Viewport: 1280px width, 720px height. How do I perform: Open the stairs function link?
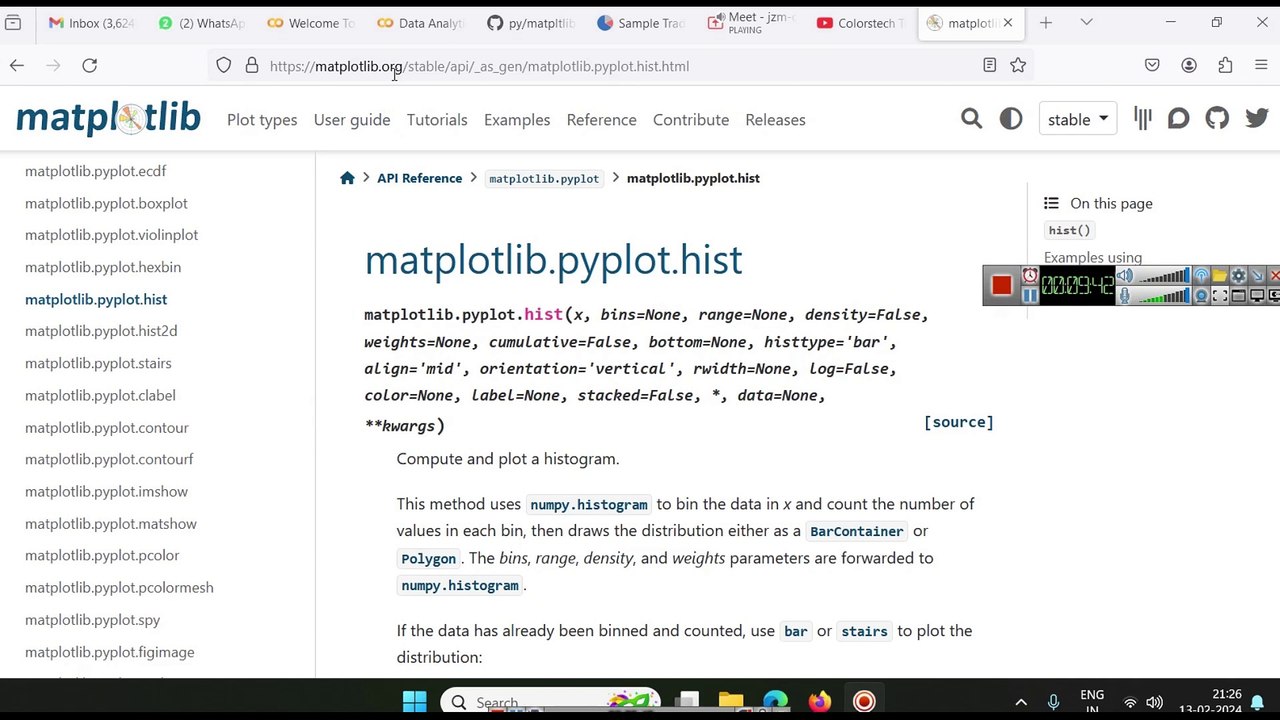864,631
